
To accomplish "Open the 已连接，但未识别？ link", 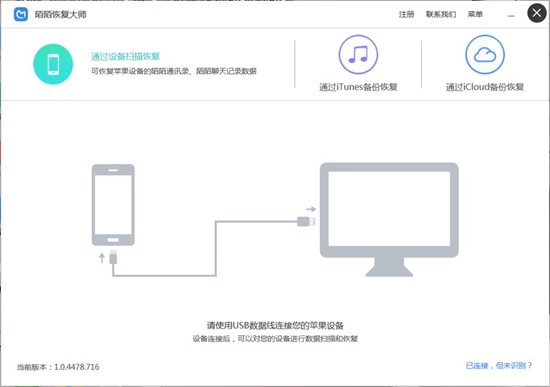I will click(x=499, y=366).
